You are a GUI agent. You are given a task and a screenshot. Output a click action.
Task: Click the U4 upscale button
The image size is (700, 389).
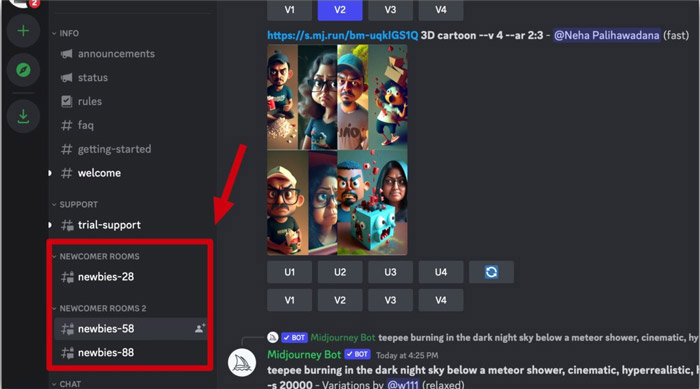(441, 272)
